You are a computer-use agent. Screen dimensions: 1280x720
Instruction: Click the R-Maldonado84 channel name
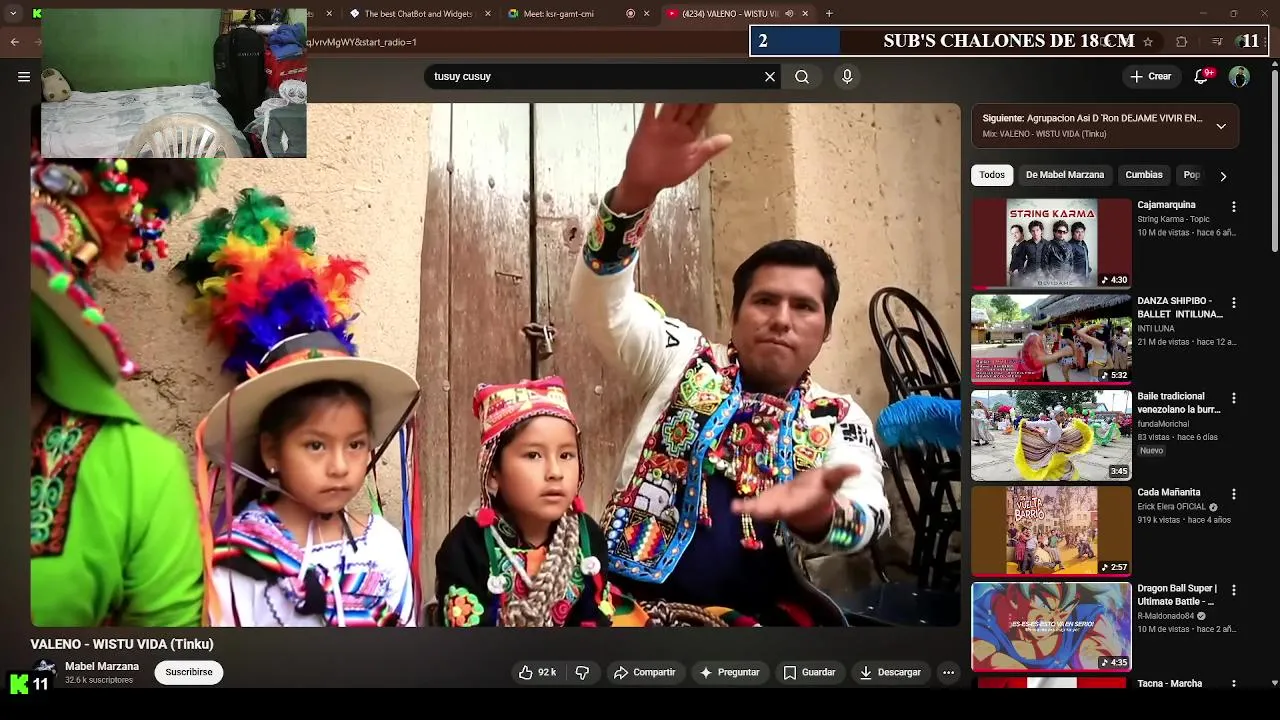pyautogui.click(x=1166, y=616)
